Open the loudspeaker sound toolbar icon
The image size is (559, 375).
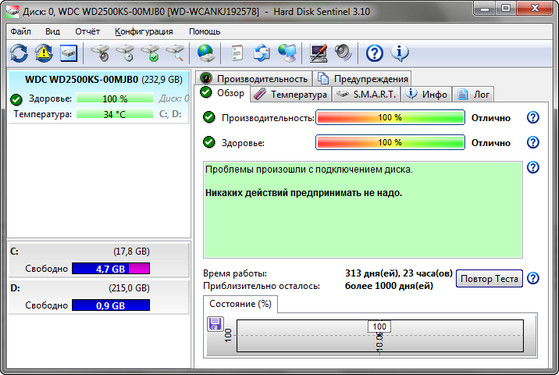click(x=343, y=53)
